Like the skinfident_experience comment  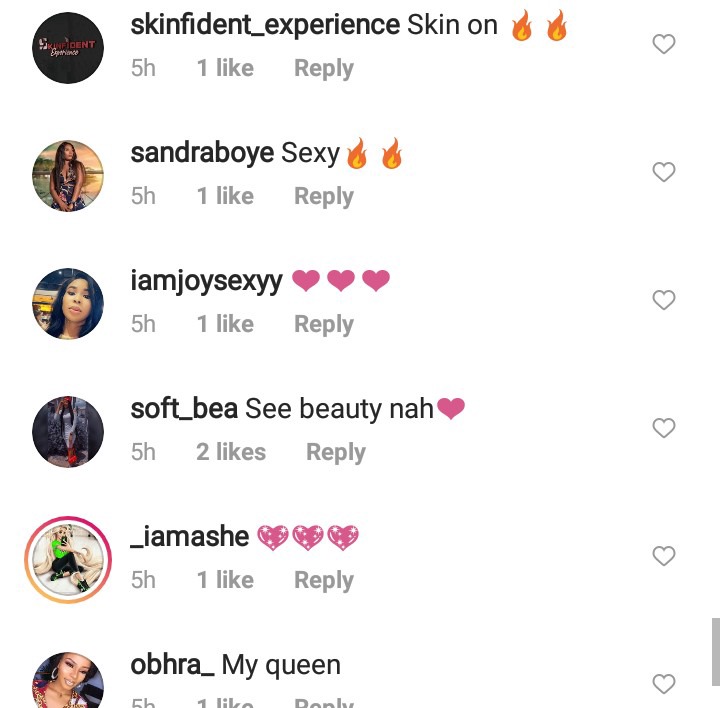click(x=664, y=44)
